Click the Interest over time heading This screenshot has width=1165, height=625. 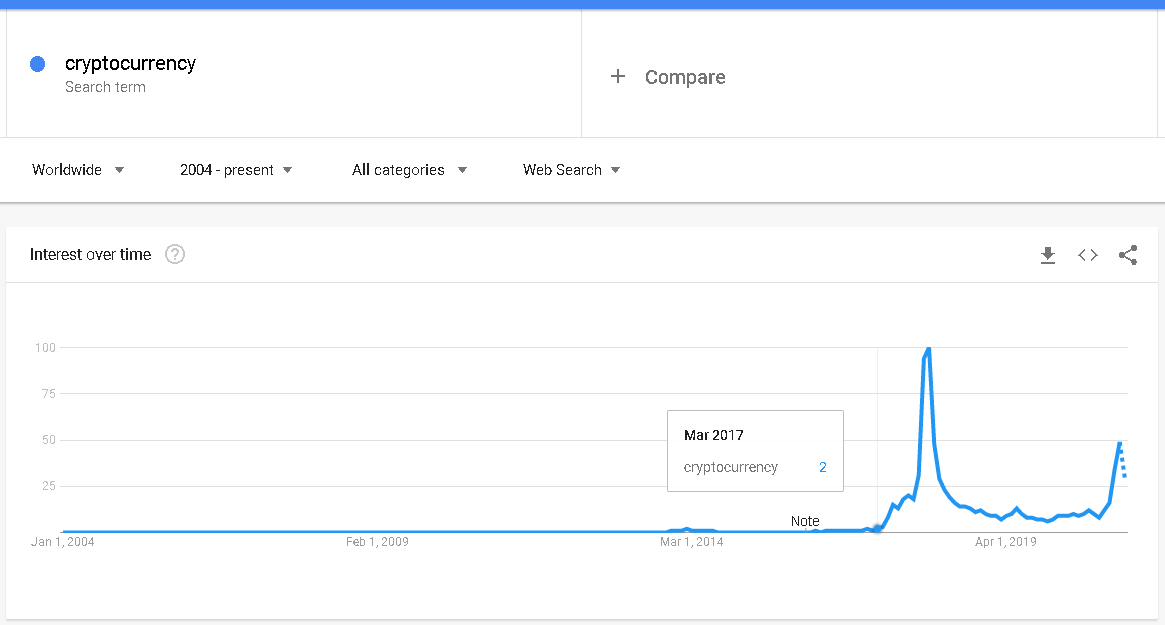[90, 254]
